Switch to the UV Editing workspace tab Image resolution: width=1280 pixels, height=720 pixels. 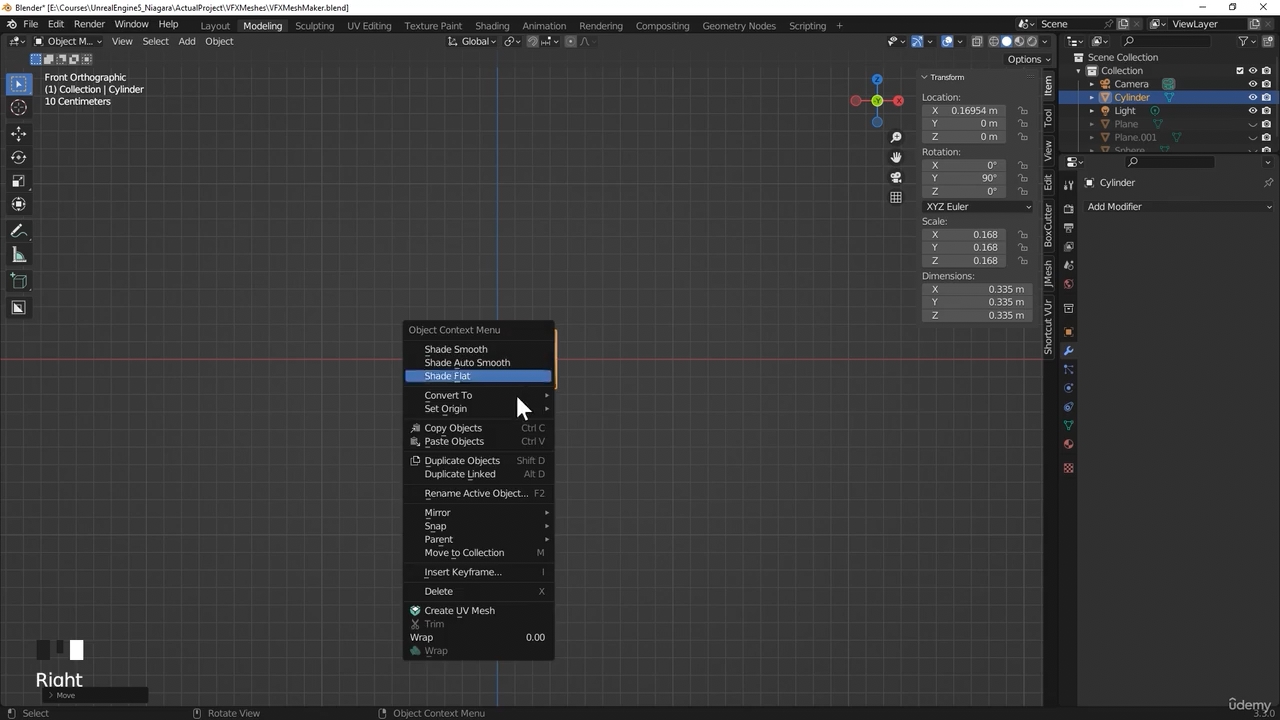(369, 25)
